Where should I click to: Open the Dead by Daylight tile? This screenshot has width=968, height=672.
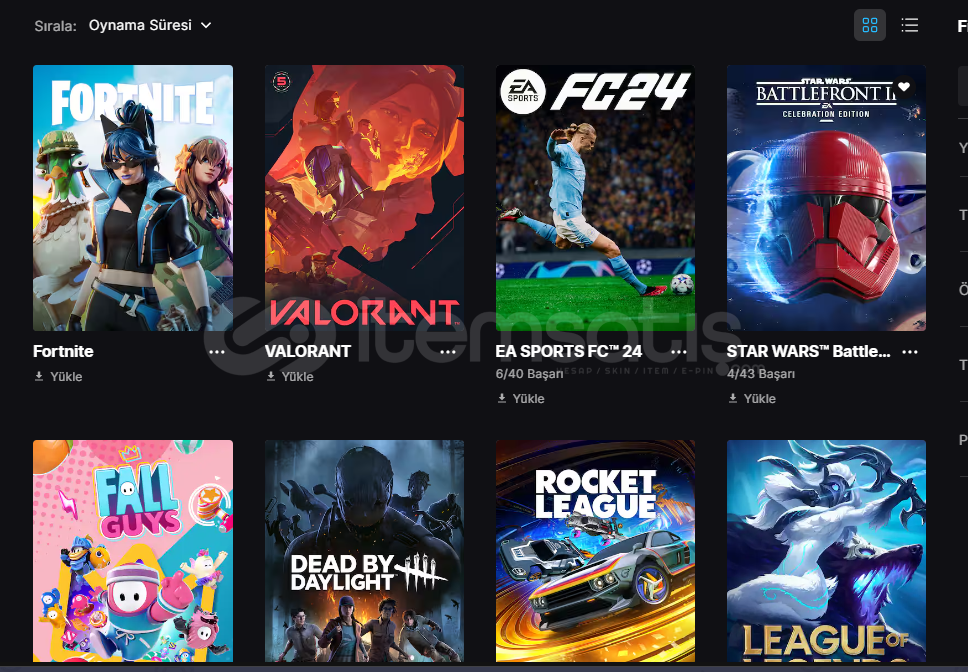(364, 551)
